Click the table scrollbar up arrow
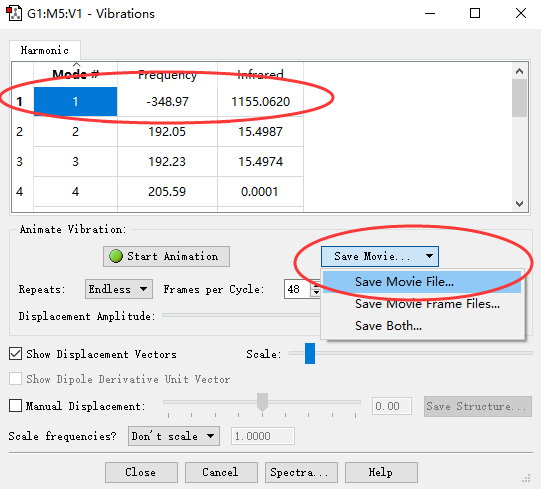This screenshot has height=489, width=541. [x=519, y=71]
